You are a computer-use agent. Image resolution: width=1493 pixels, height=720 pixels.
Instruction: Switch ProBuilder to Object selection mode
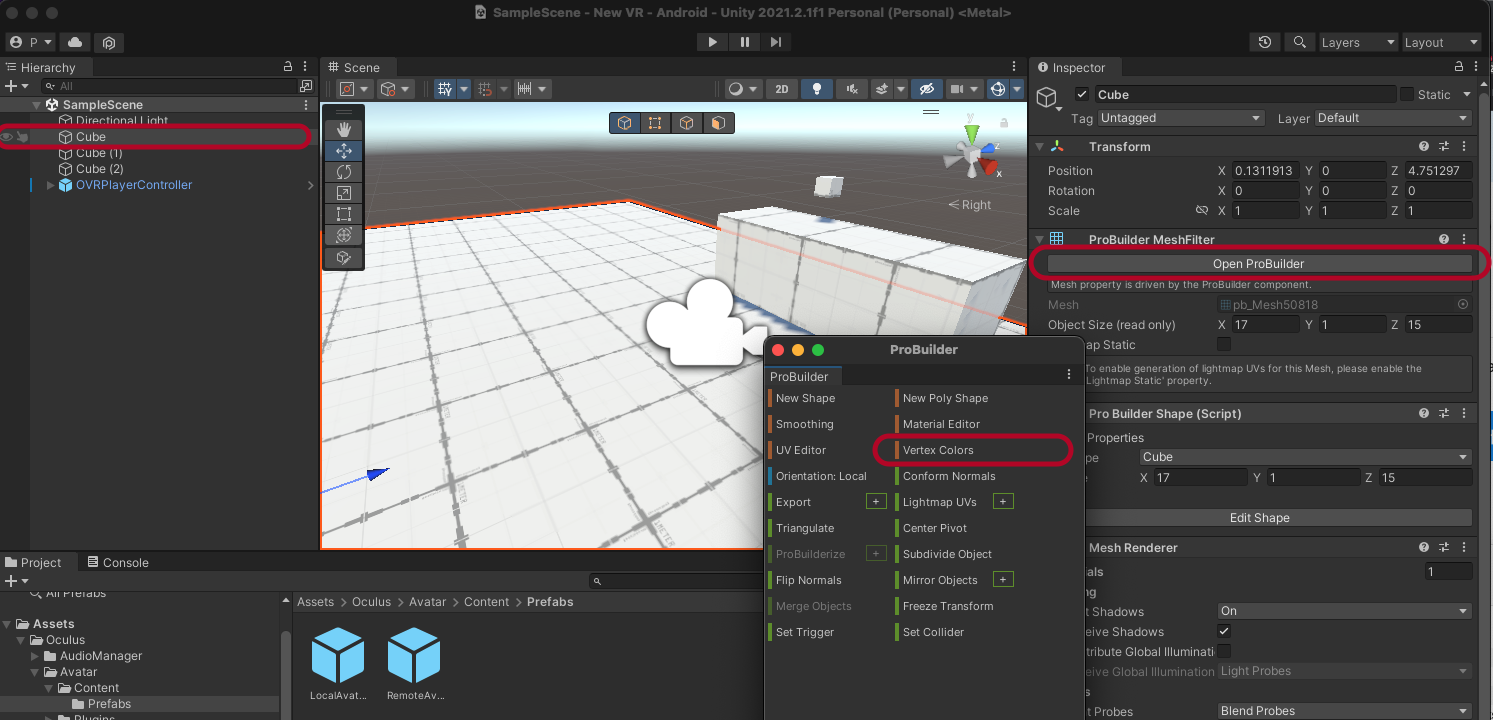coord(625,123)
